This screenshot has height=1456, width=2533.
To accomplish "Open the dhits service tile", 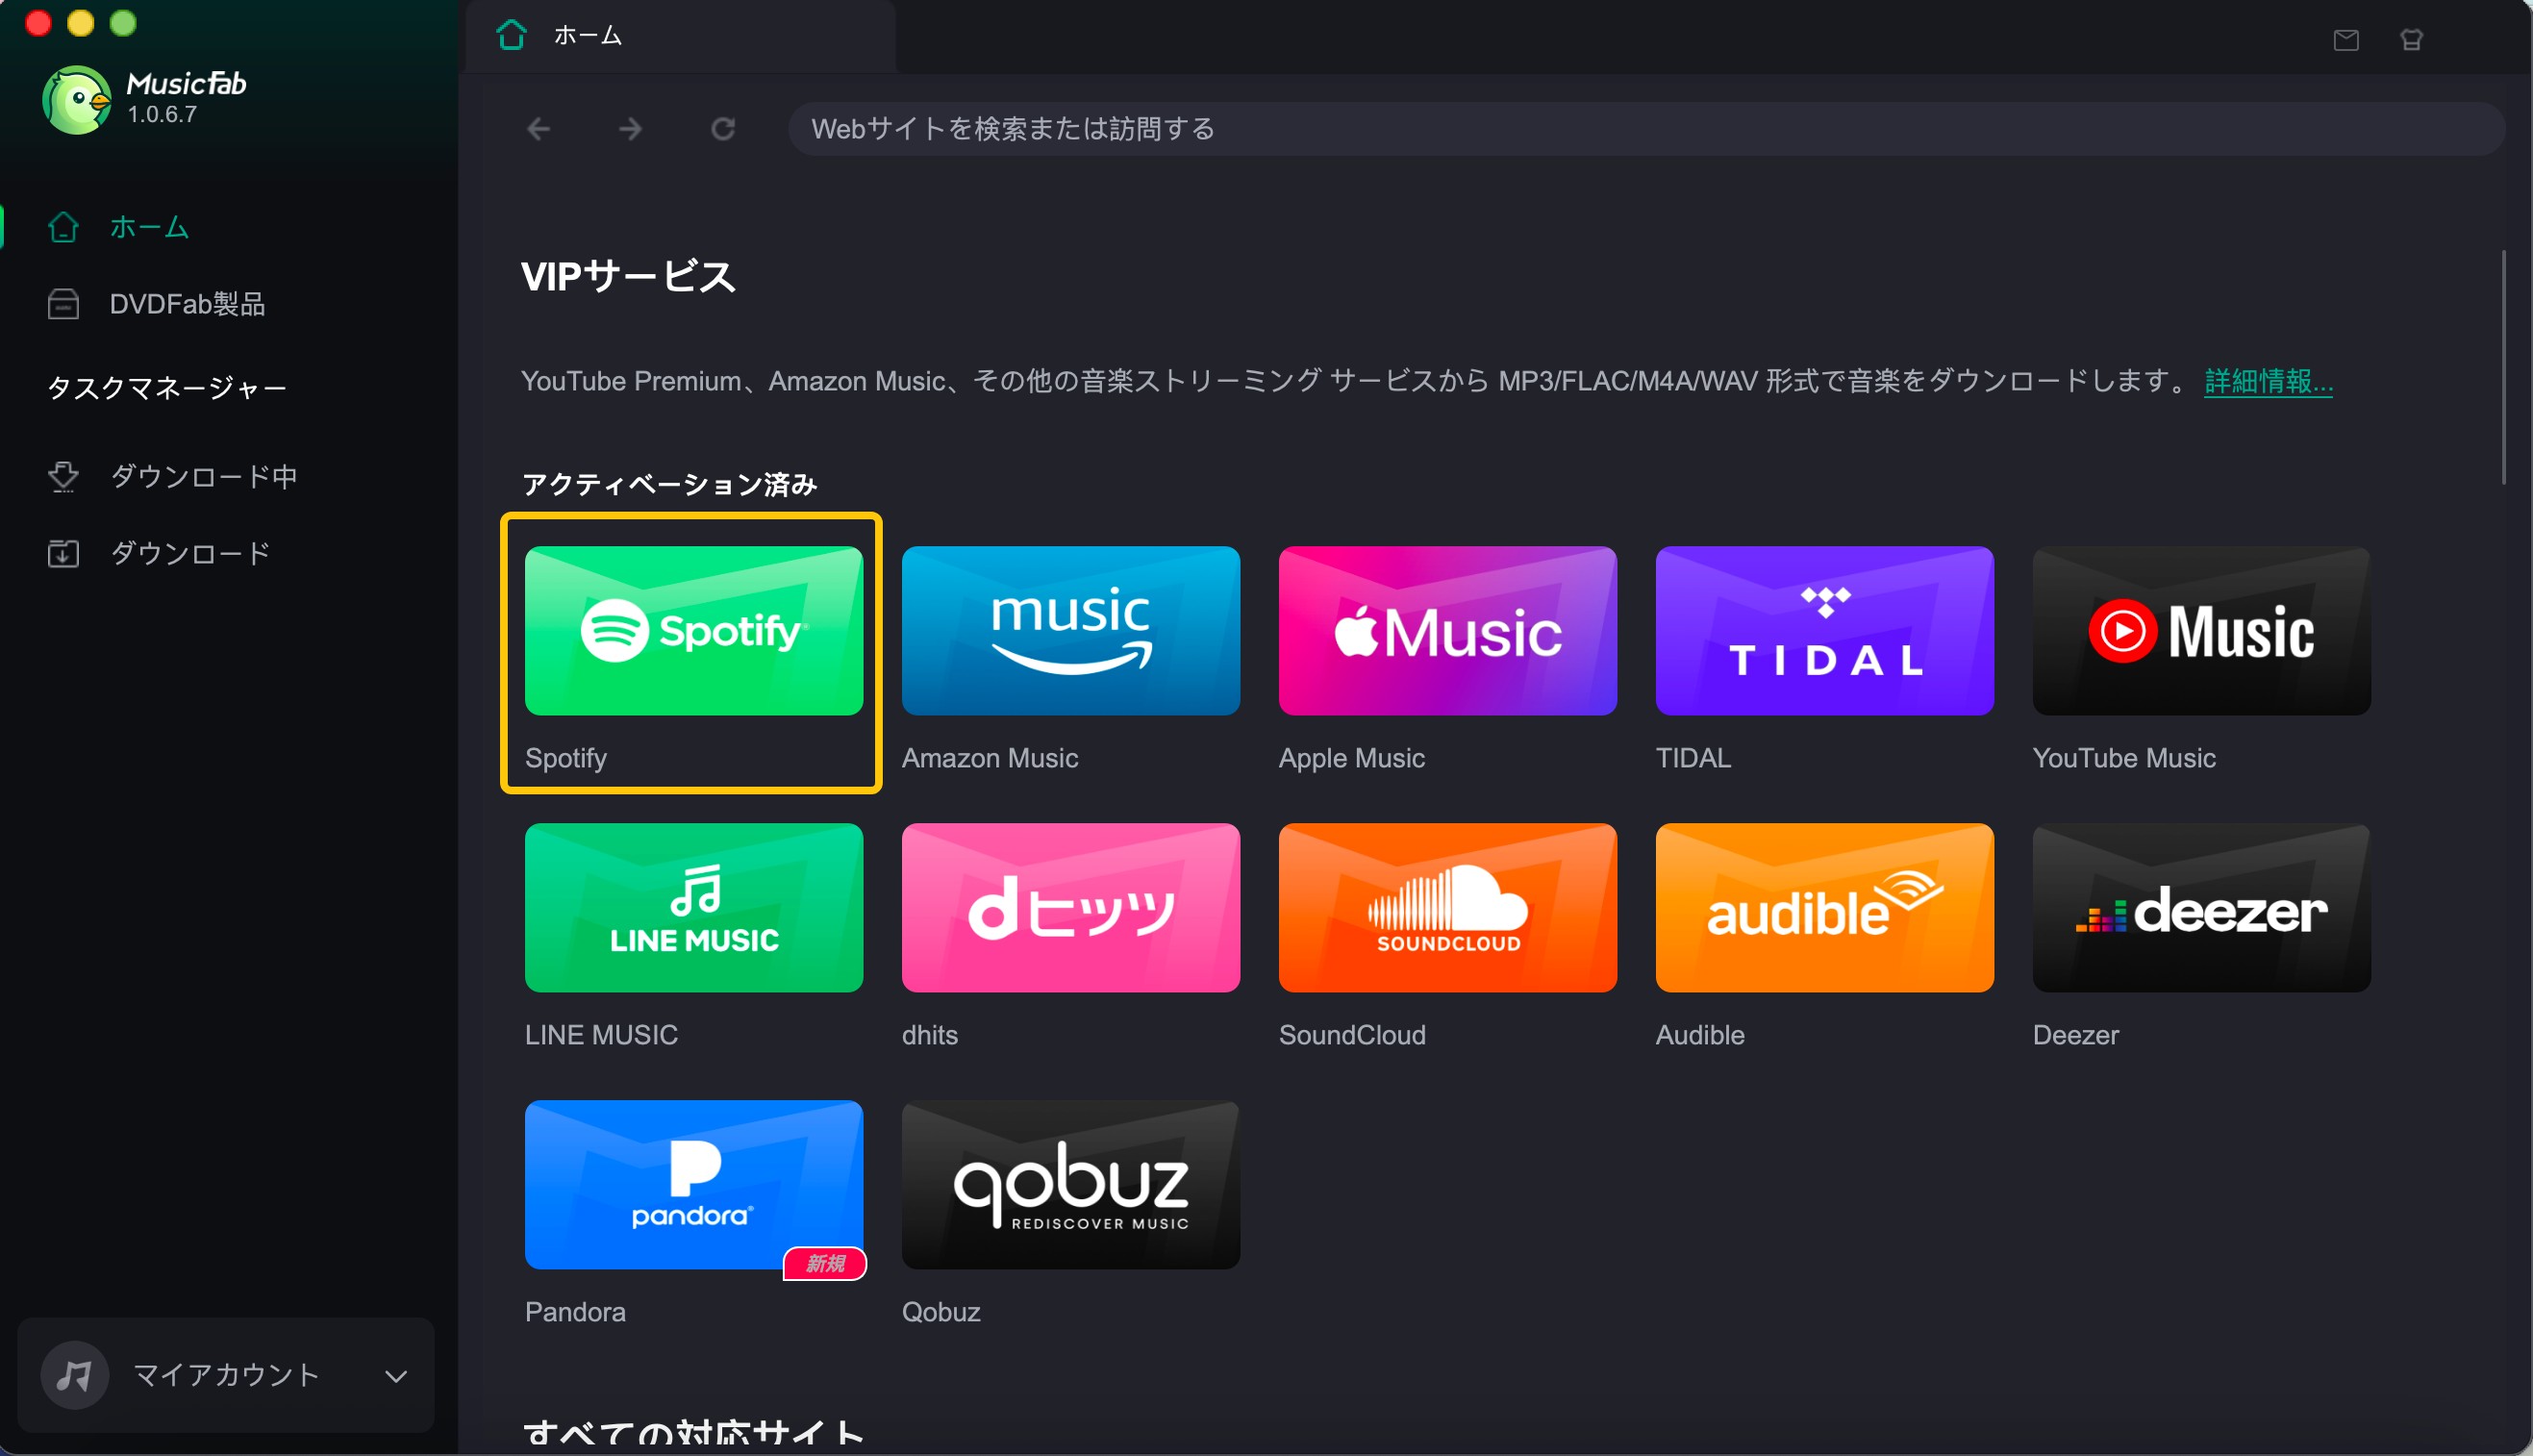I will (x=1070, y=907).
